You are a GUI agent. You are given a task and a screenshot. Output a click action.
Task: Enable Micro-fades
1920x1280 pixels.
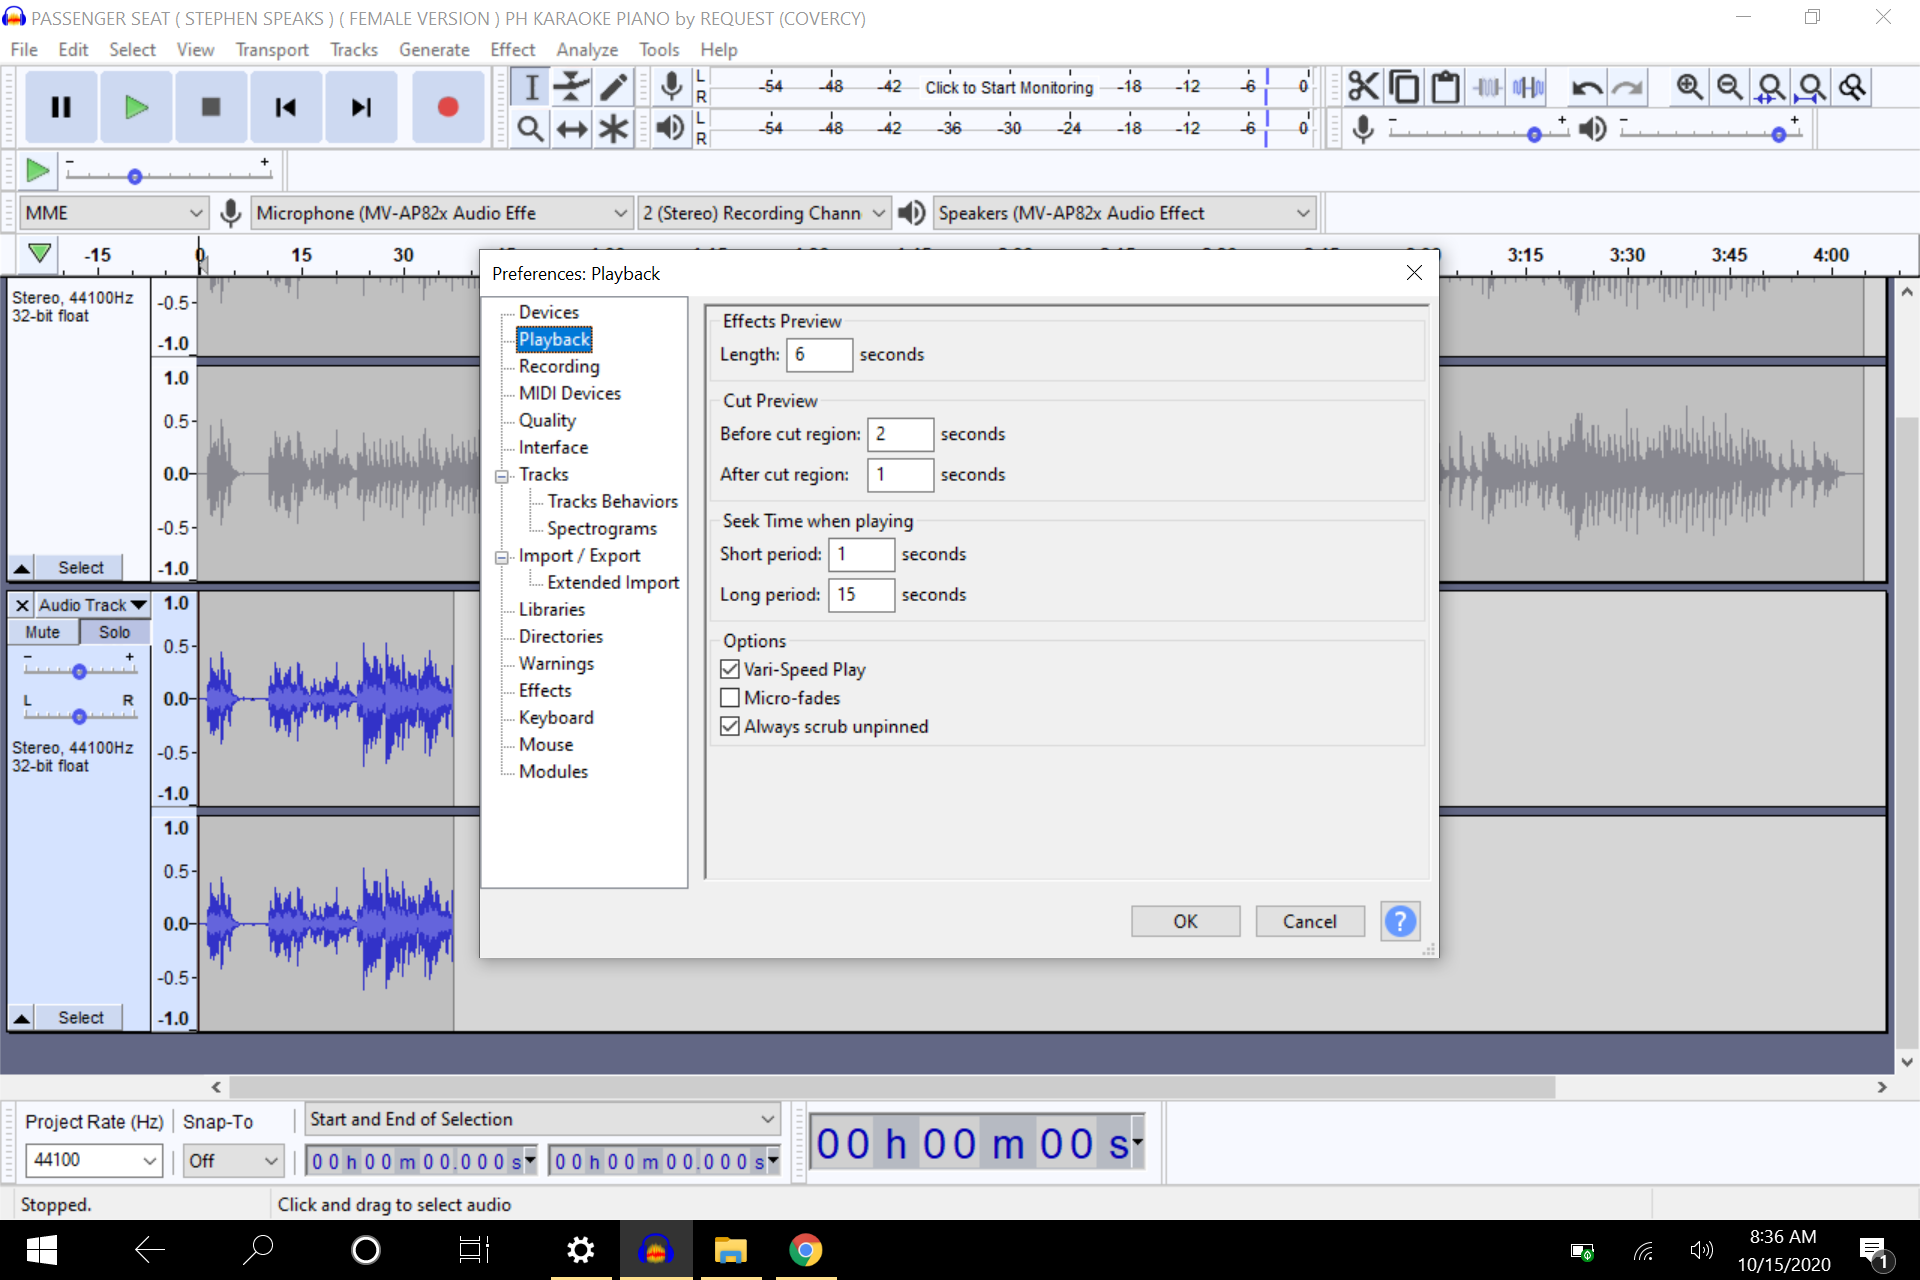coord(730,697)
